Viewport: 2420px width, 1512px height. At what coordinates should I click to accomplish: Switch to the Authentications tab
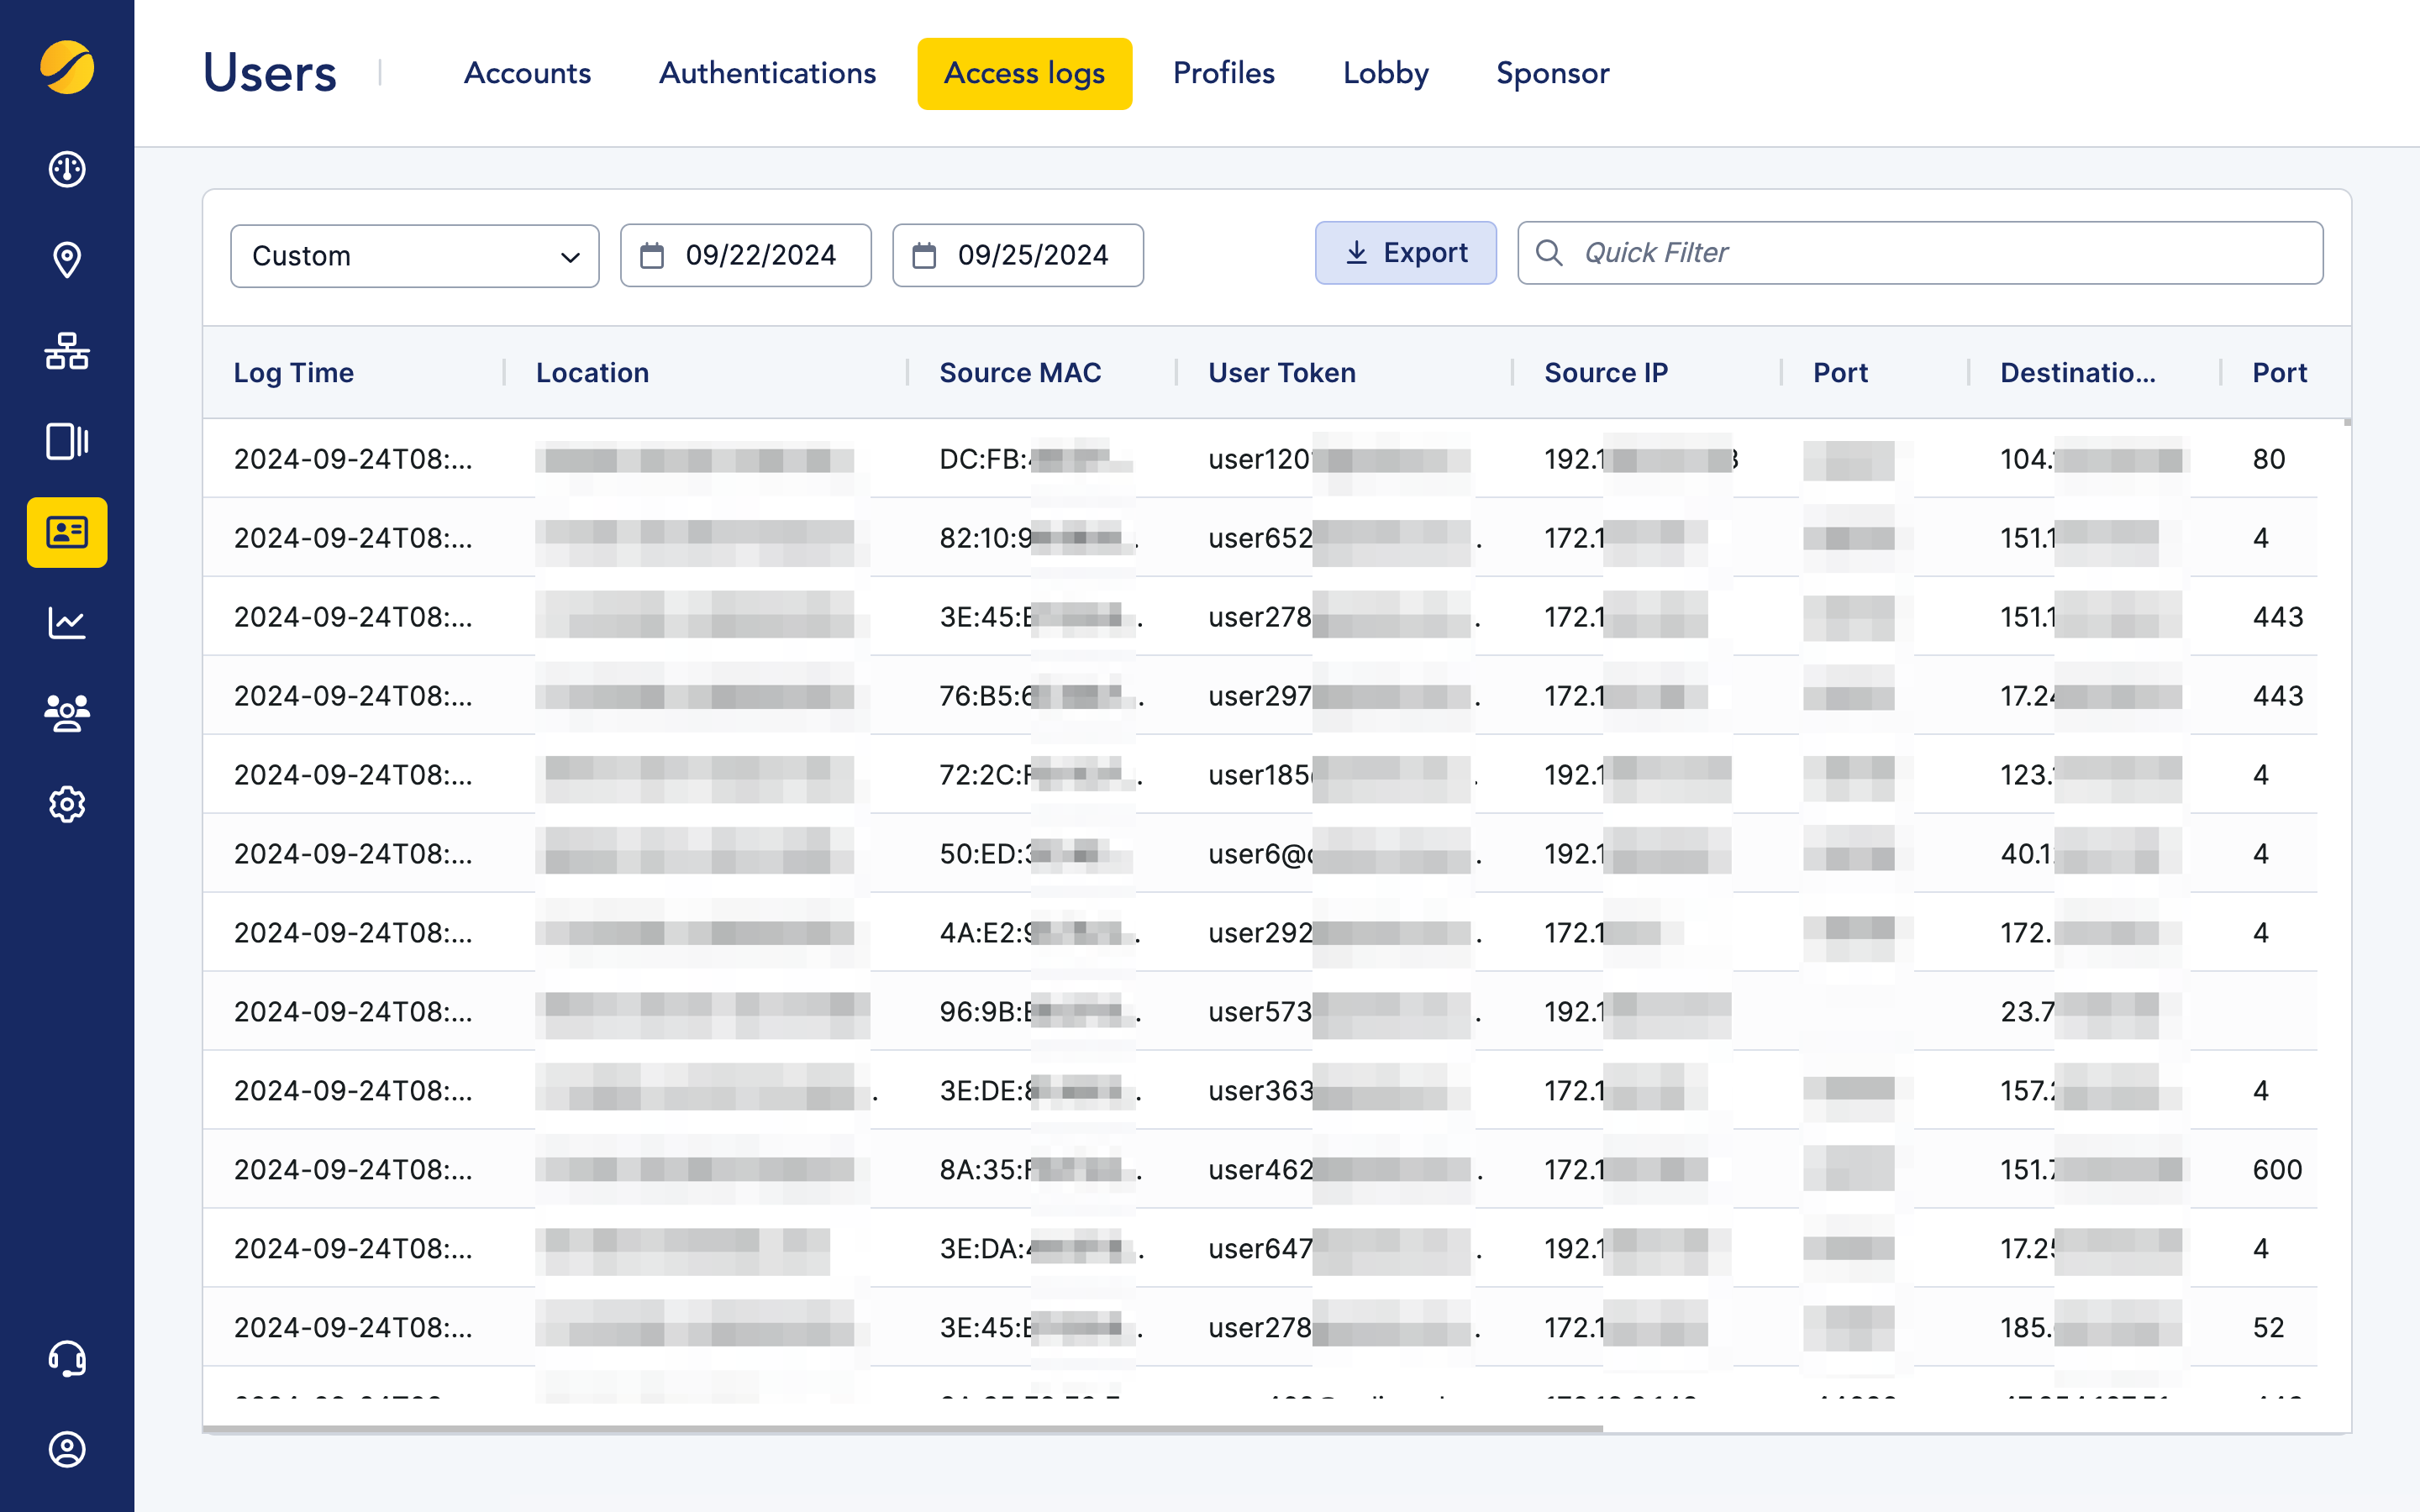(x=766, y=73)
